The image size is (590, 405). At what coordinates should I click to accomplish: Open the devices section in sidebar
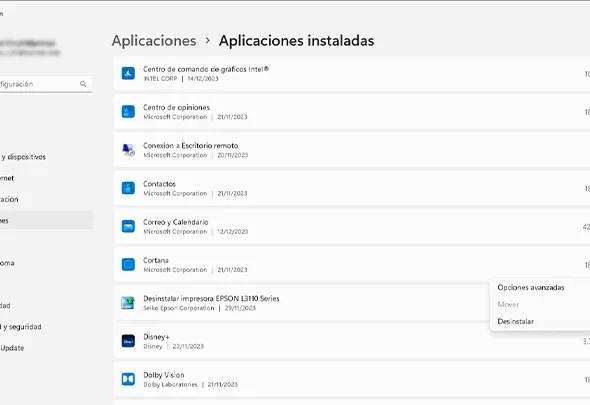(x=23, y=157)
